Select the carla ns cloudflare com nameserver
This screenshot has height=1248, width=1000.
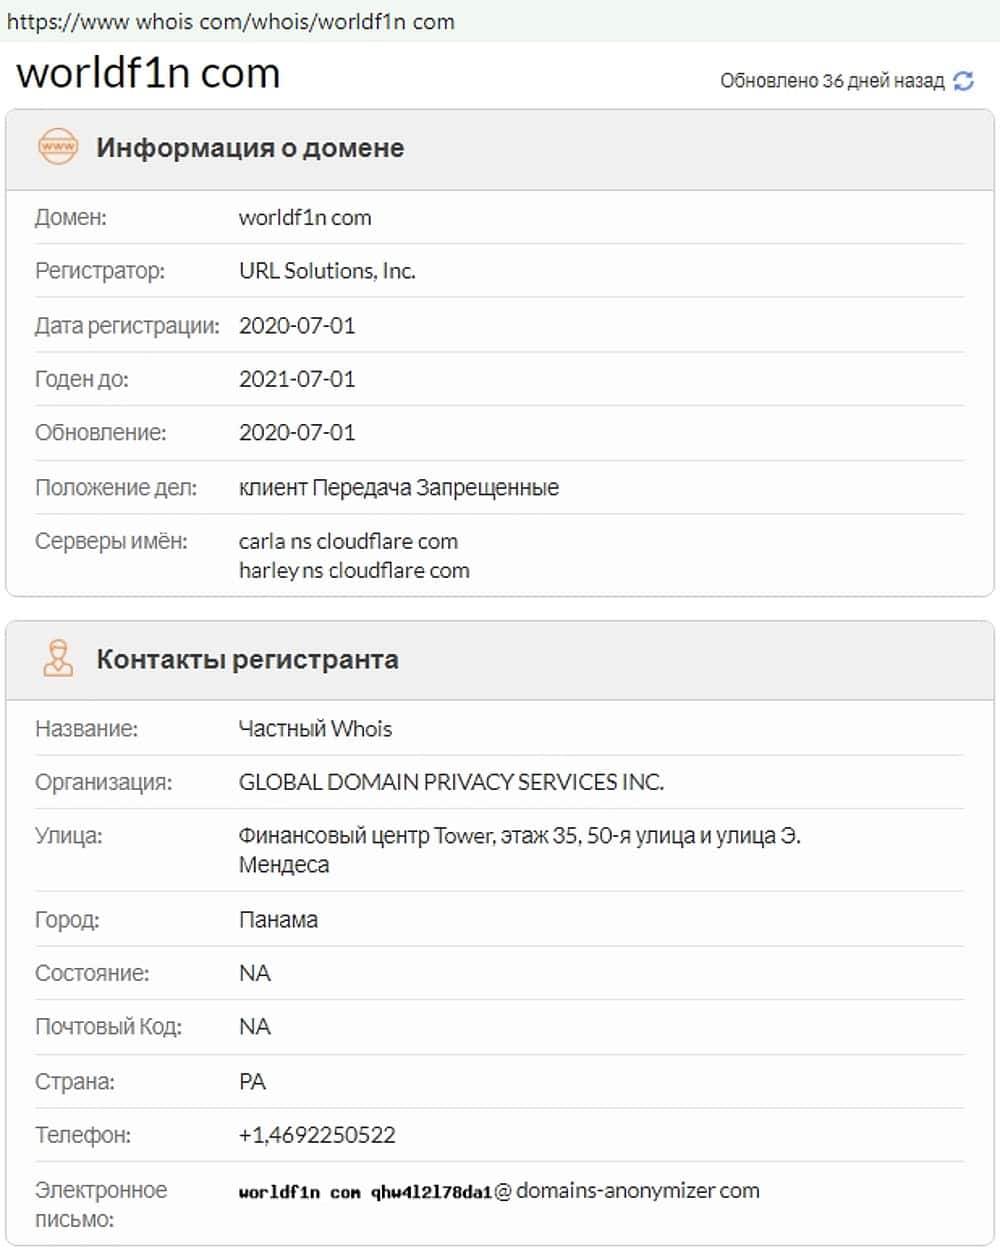pos(348,541)
